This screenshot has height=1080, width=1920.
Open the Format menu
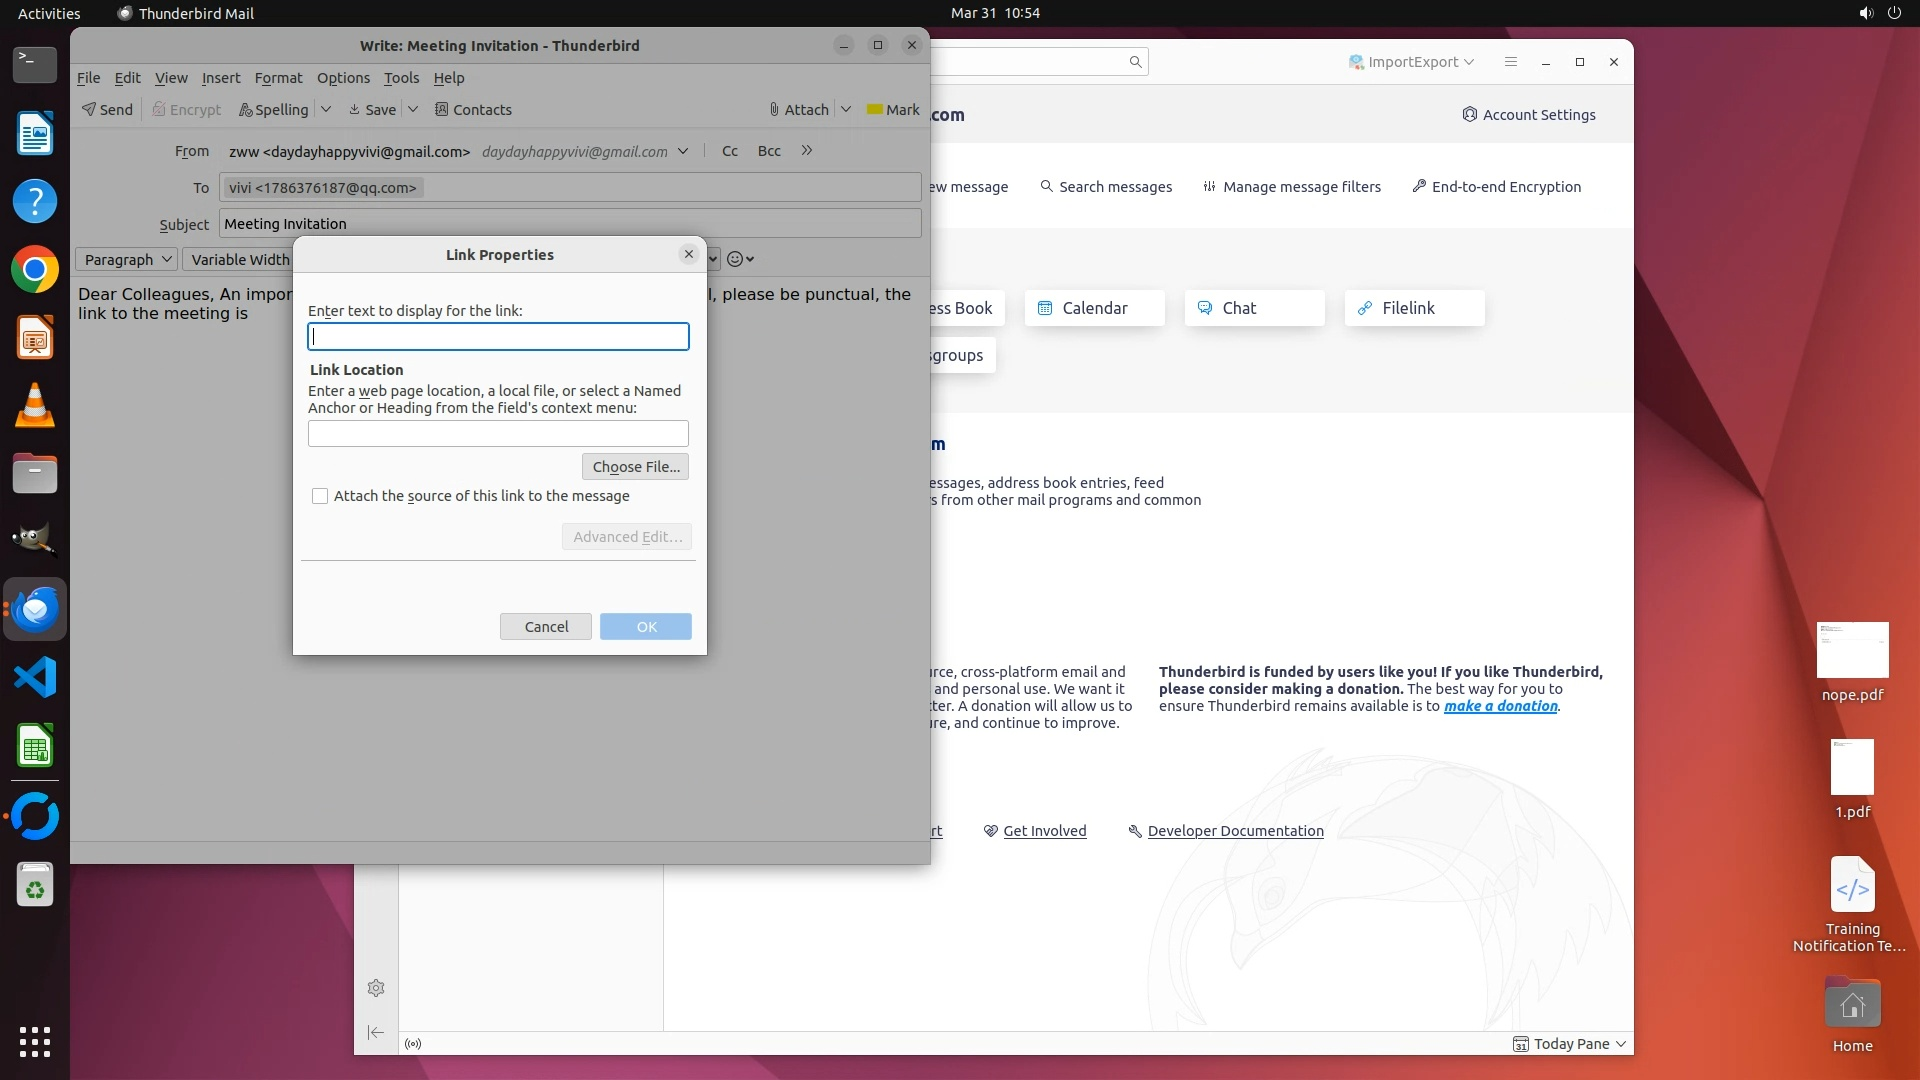[278, 78]
